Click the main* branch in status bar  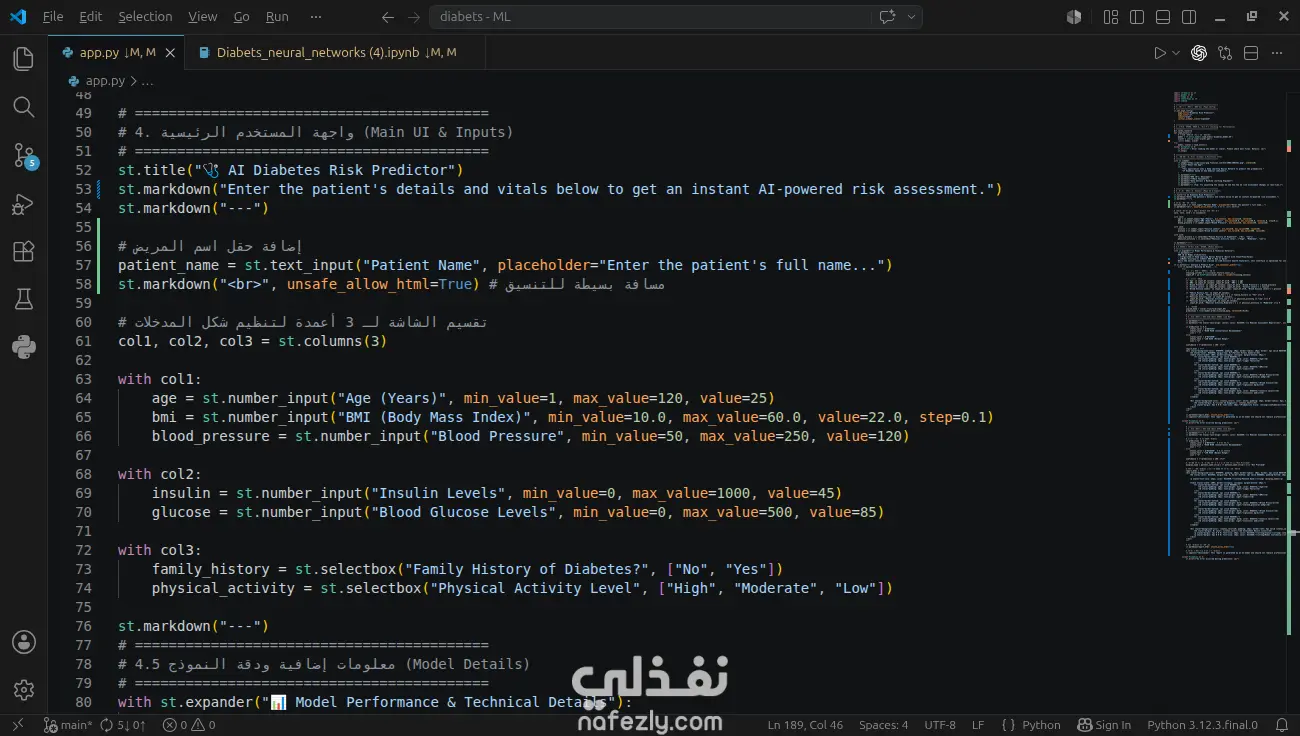[67, 725]
